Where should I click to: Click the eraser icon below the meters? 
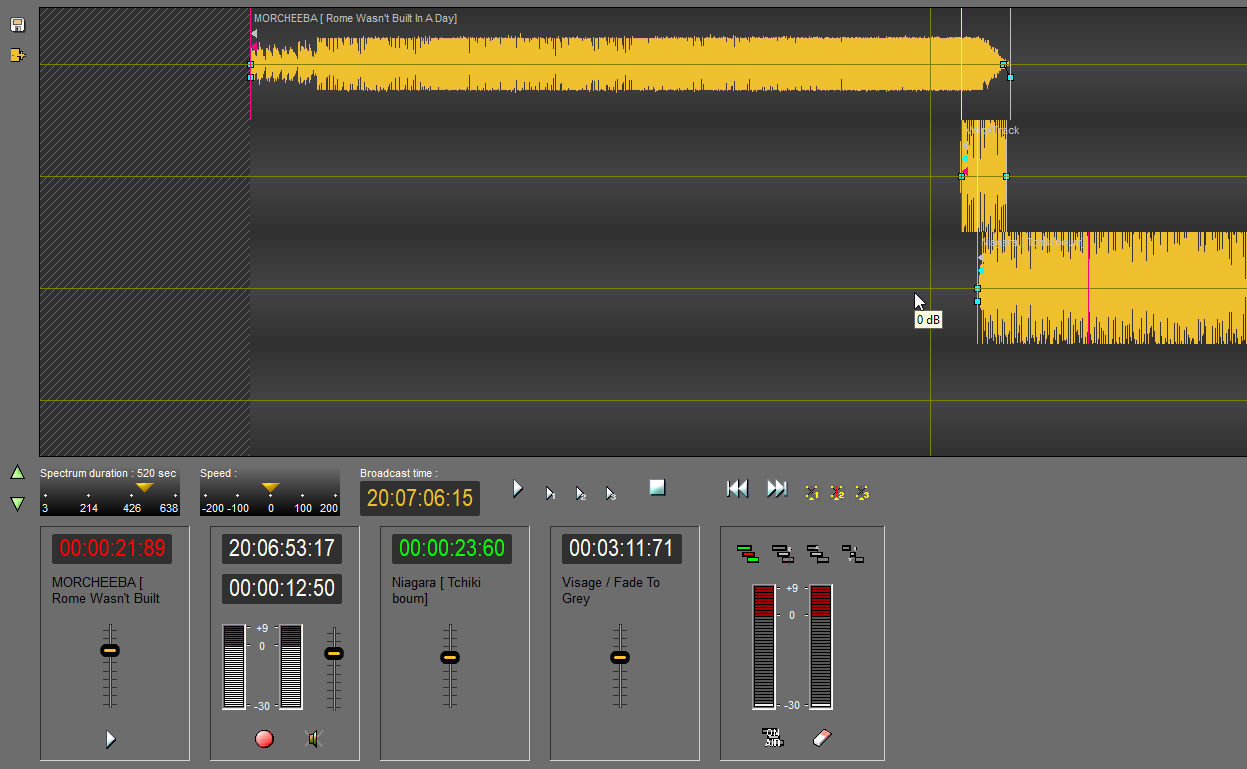point(822,738)
